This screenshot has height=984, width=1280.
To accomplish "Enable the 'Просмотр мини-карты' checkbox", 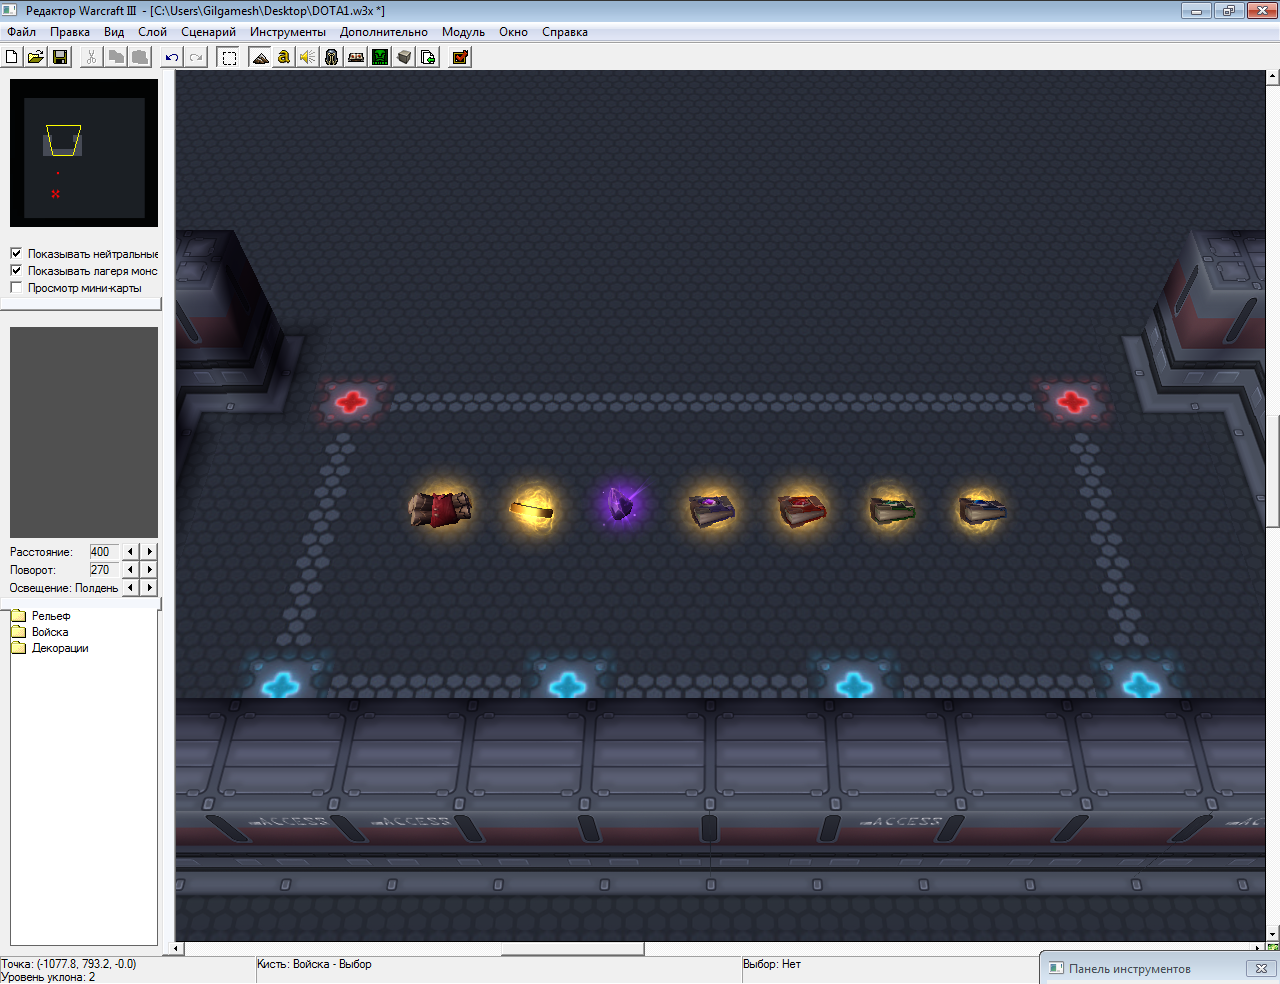I will tap(16, 288).
